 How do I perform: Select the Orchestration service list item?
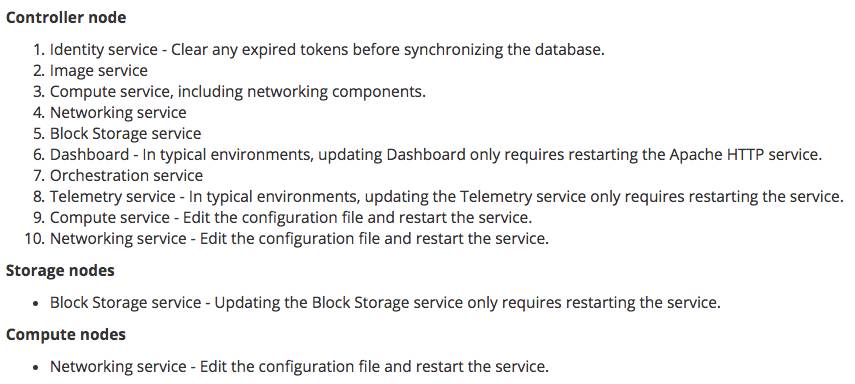tap(127, 176)
